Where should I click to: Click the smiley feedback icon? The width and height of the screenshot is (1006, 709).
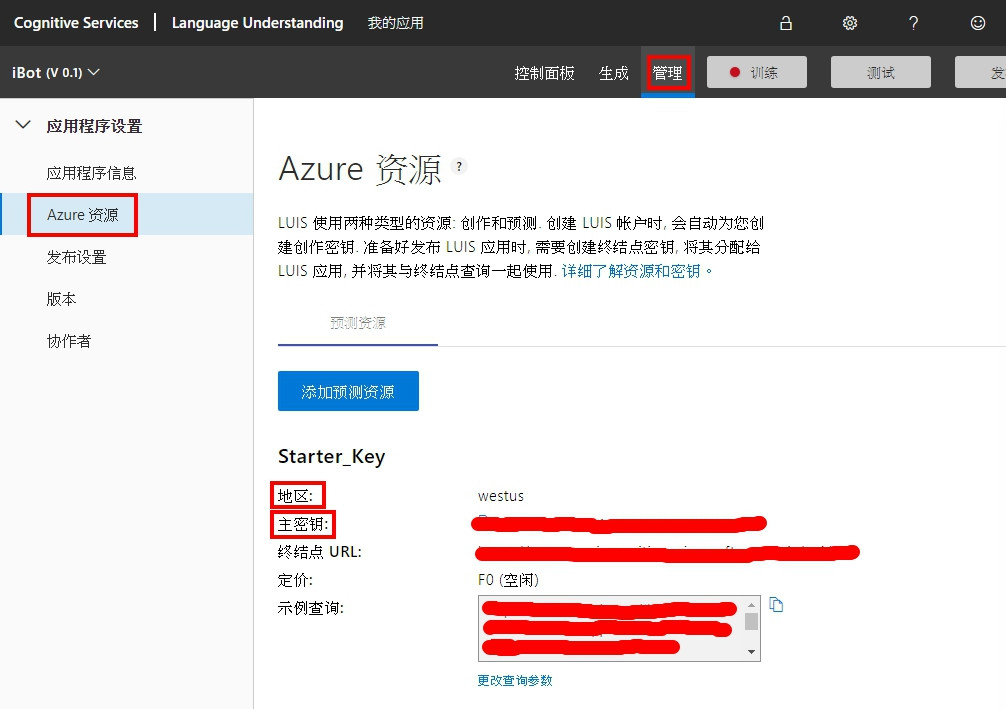977,23
